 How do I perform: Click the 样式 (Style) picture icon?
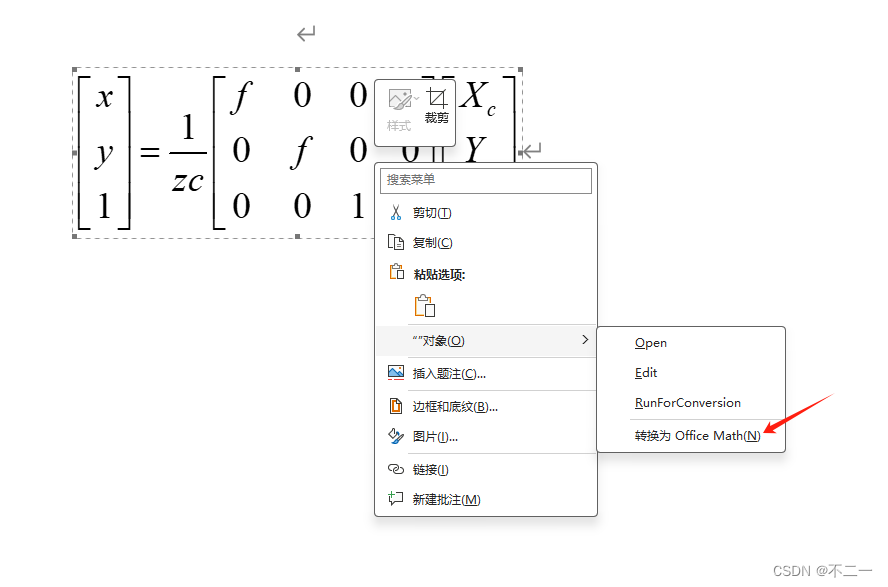pyautogui.click(x=400, y=97)
